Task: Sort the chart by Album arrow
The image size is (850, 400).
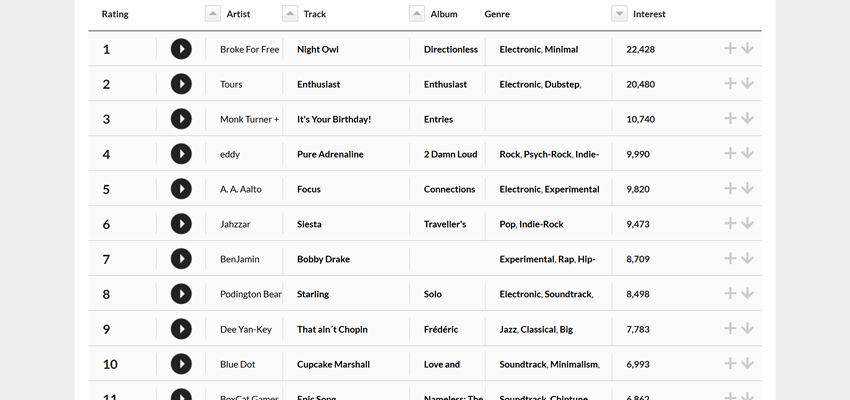Action: coord(417,14)
